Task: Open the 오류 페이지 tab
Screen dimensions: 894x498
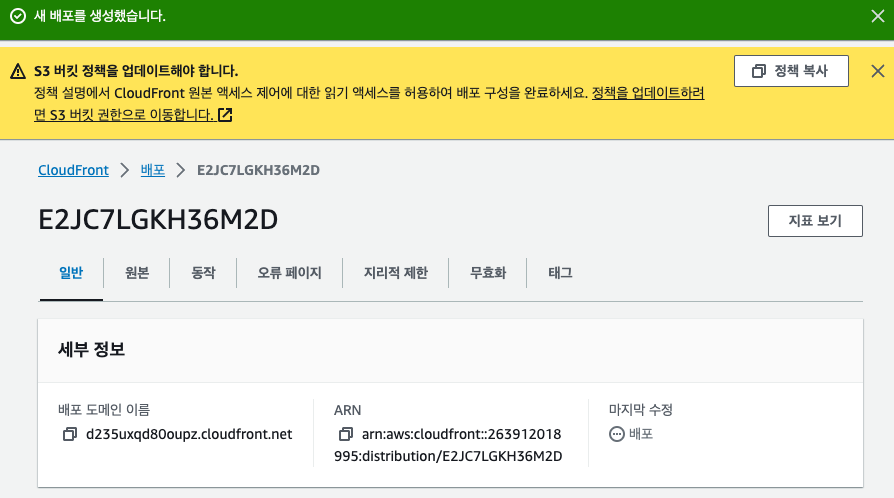Action: [x=289, y=273]
